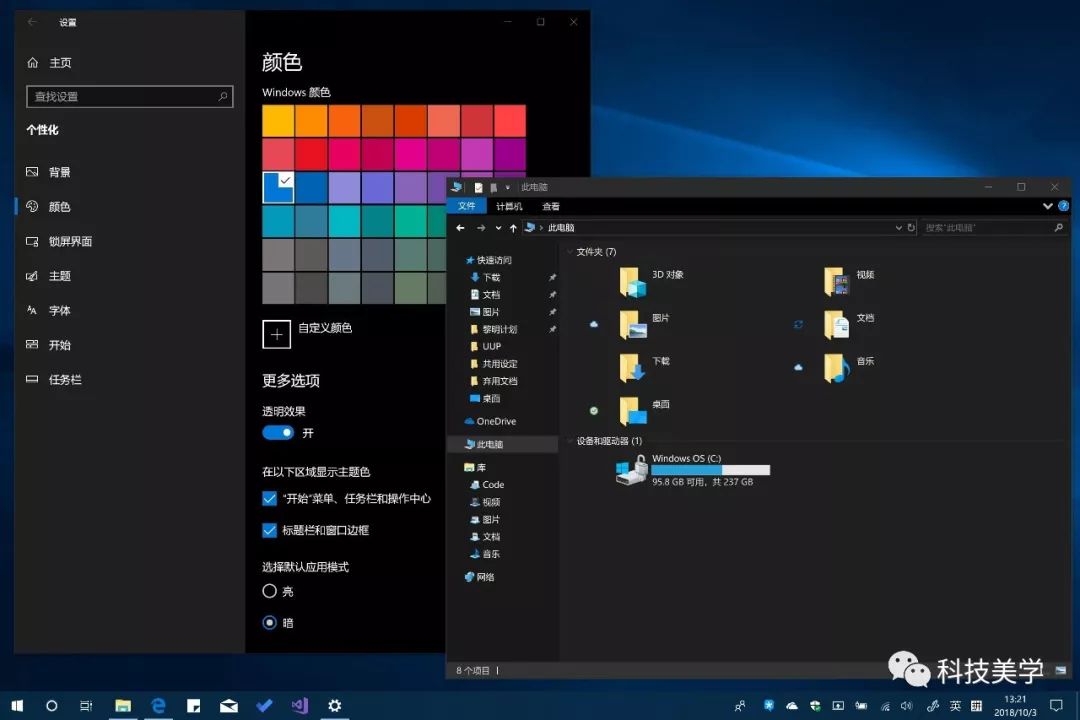Viewport: 1080px width, 720px height.
Task: Open Task View from the taskbar
Action: pyautogui.click(x=86, y=706)
